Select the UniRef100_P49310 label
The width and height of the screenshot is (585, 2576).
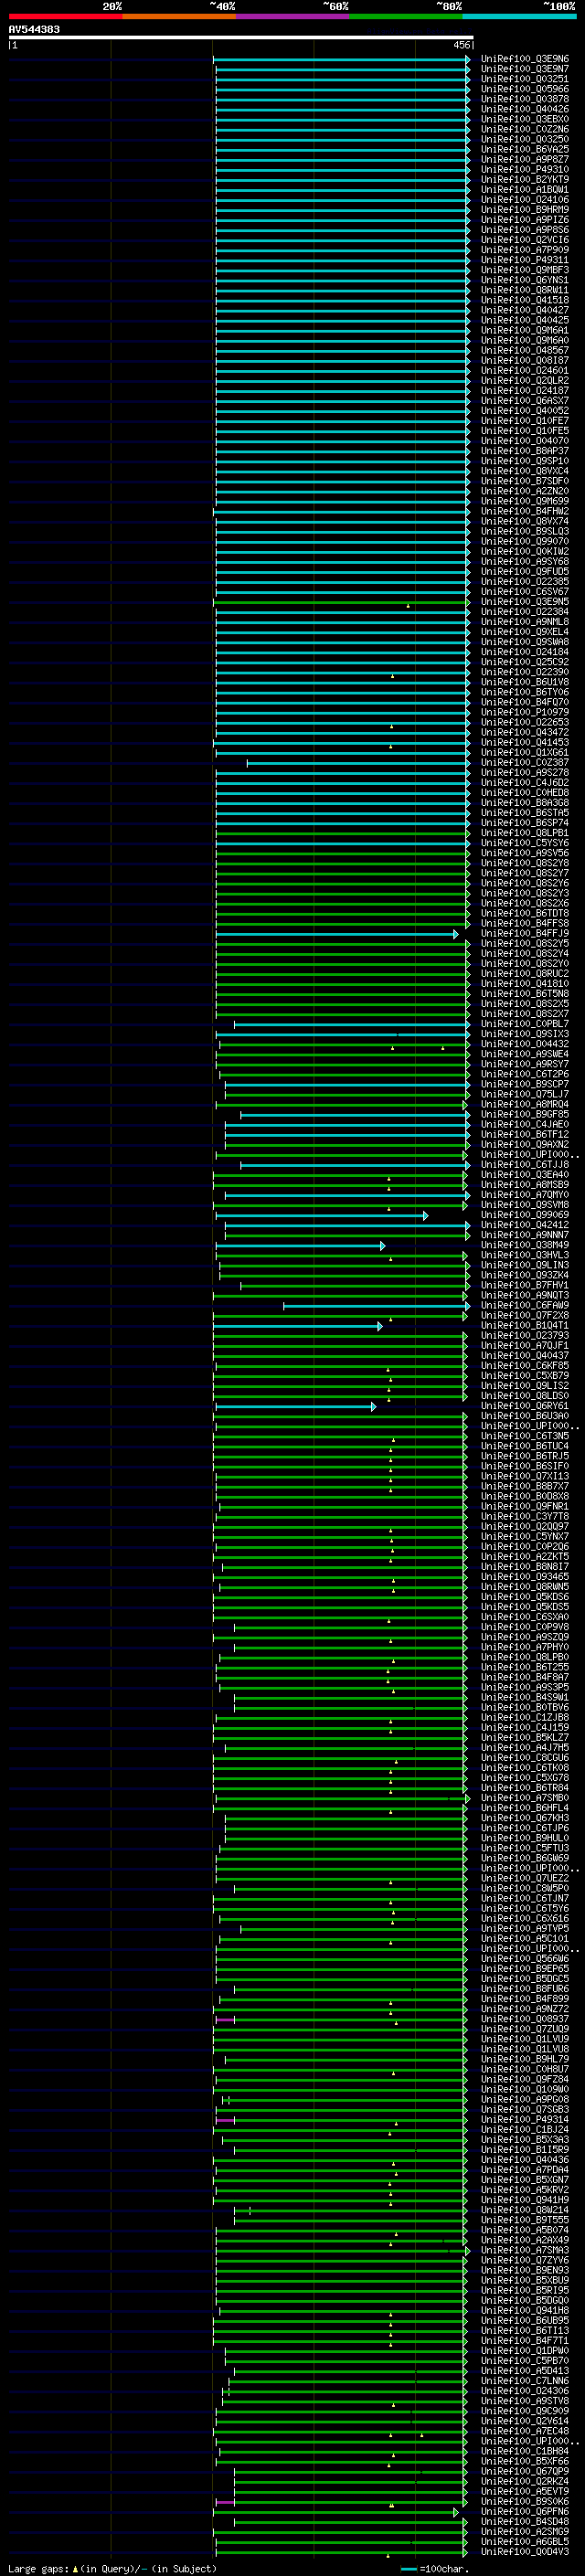pyautogui.click(x=524, y=169)
